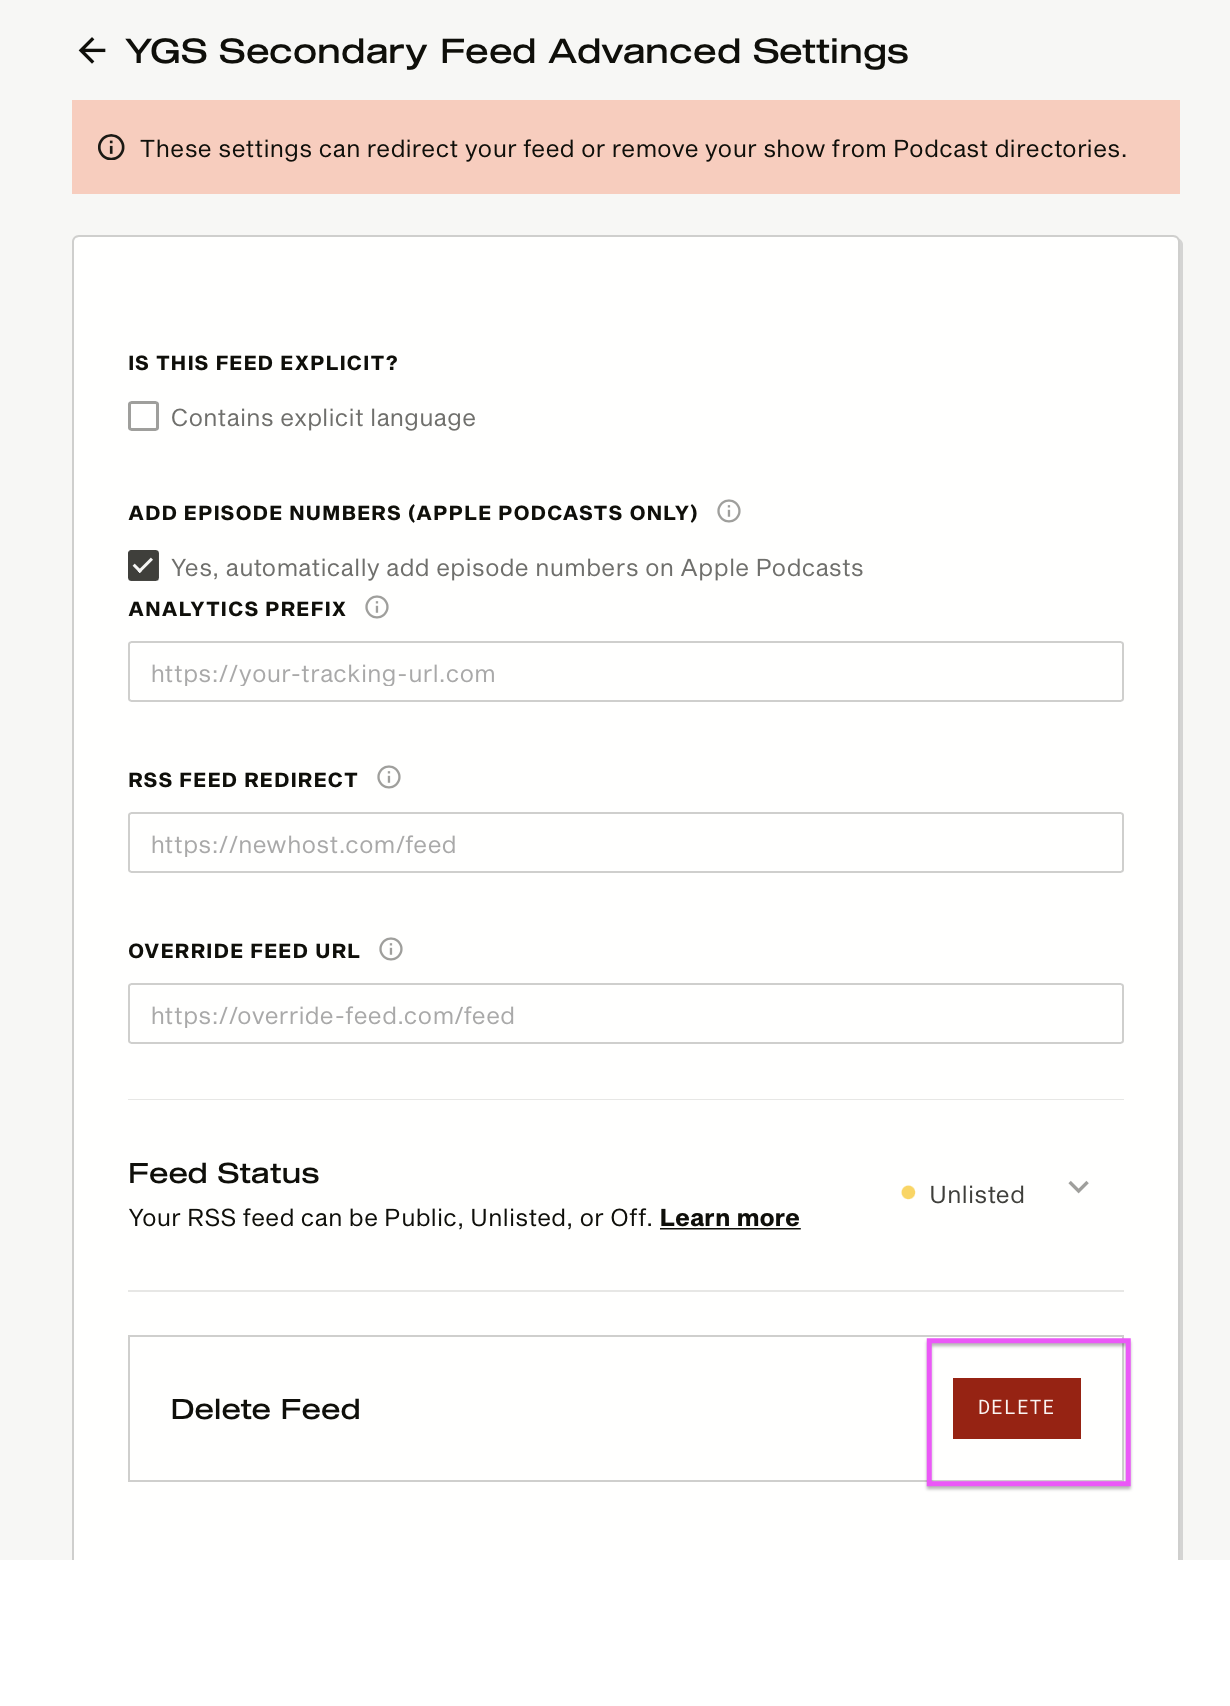View the RSS Feed Redirect info icon
1230x1706 pixels.
point(389,778)
